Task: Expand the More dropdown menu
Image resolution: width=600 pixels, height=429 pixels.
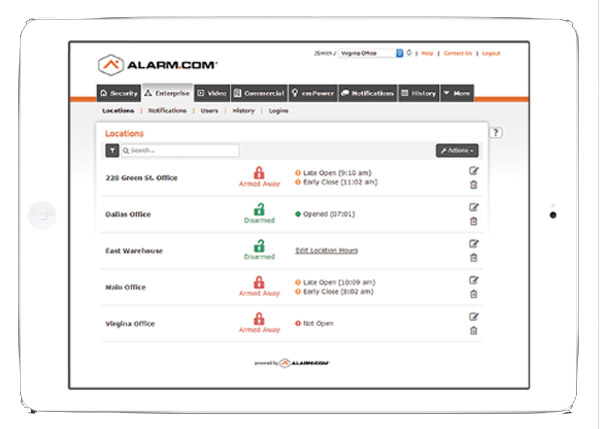Action: point(457,93)
